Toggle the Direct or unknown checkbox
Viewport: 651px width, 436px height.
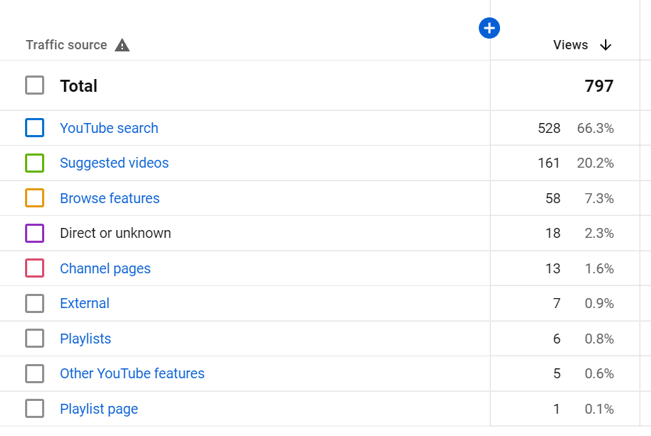(x=35, y=233)
